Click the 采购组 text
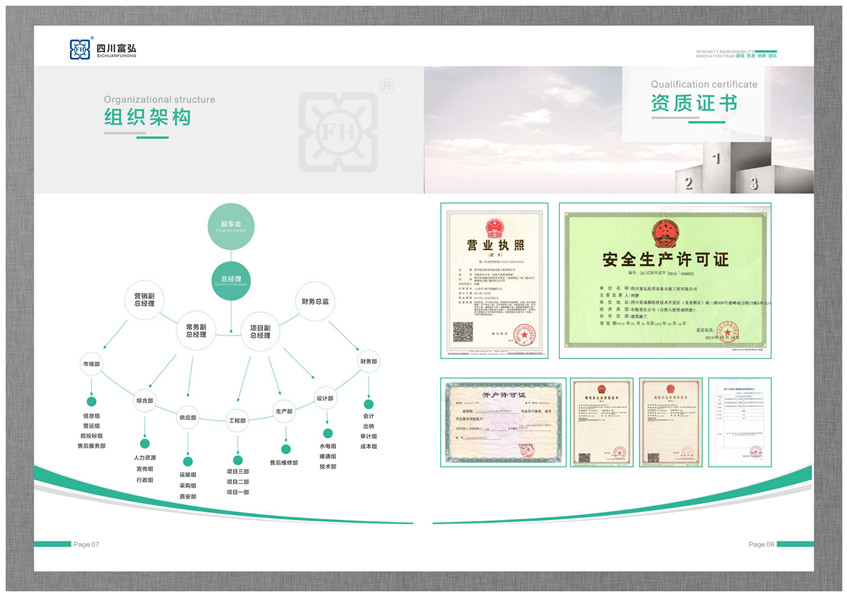 [x=188, y=486]
